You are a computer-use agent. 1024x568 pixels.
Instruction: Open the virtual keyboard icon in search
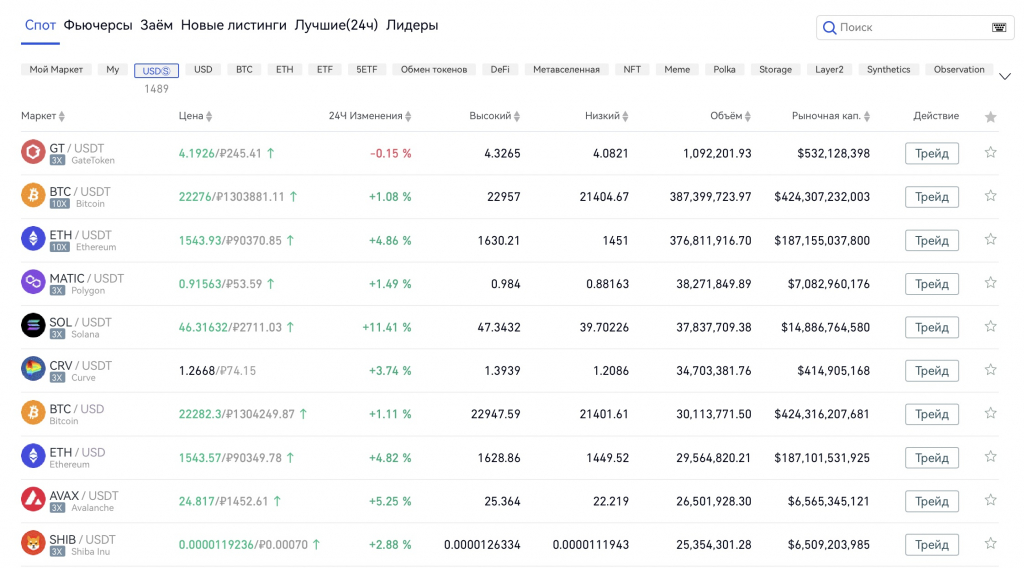pos(999,27)
